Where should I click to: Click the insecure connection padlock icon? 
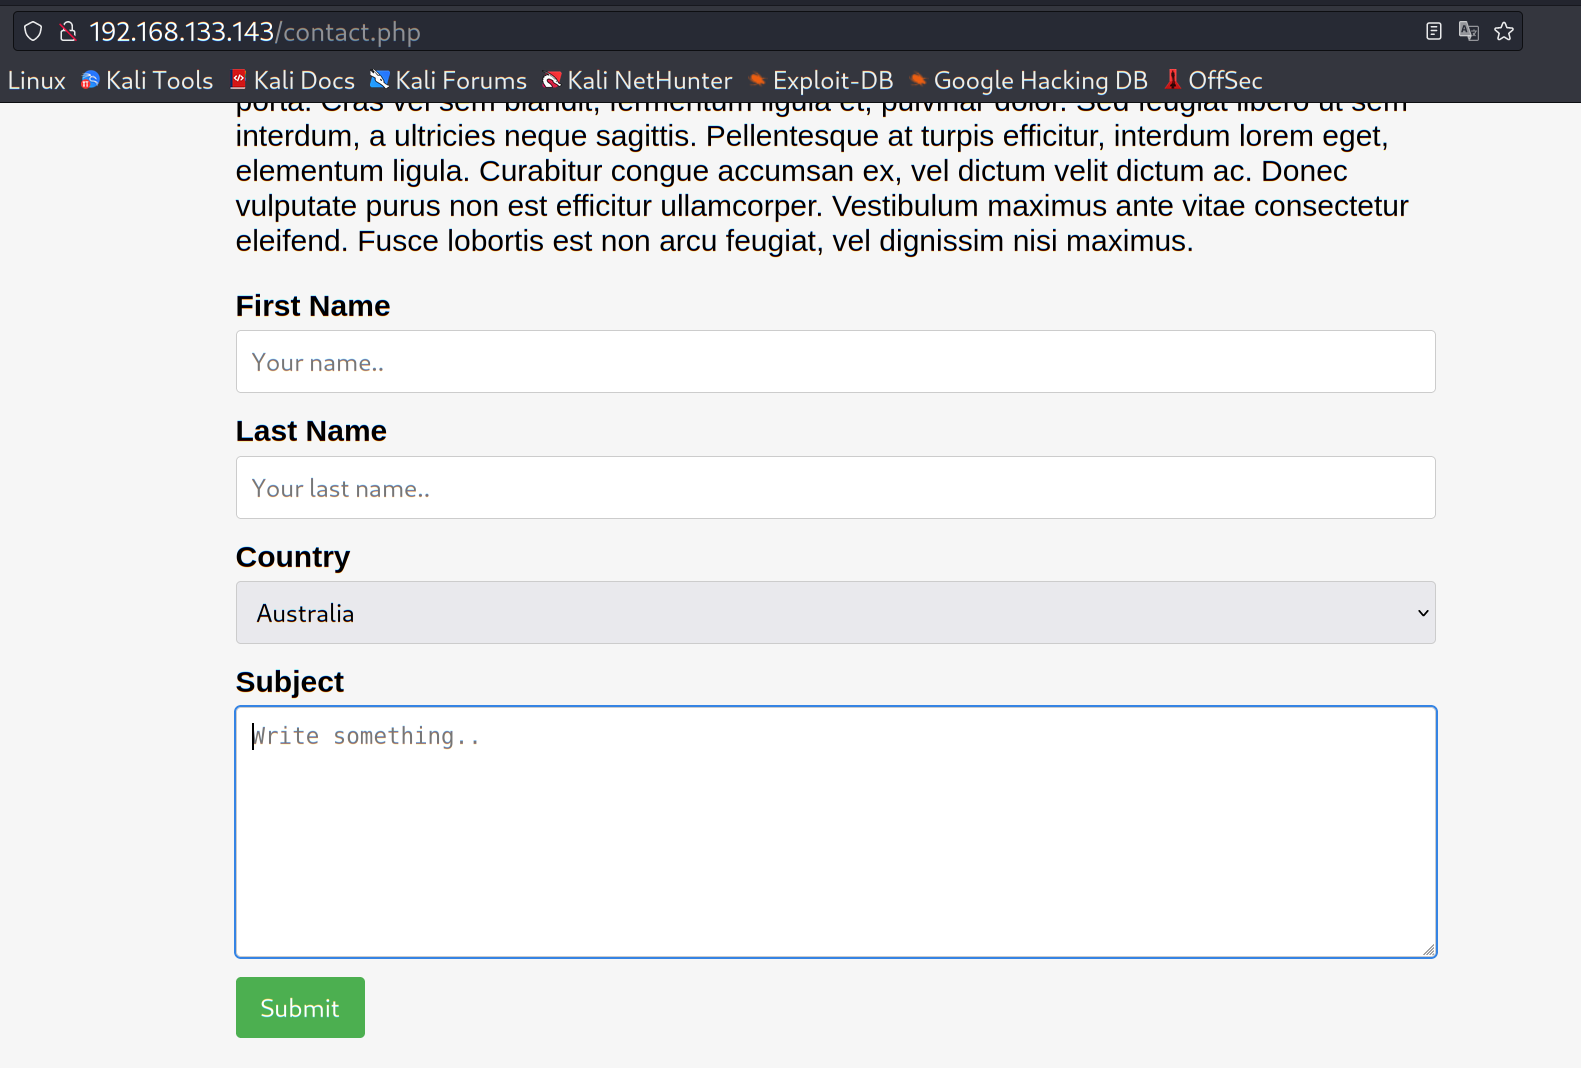(x=68, y=32)
